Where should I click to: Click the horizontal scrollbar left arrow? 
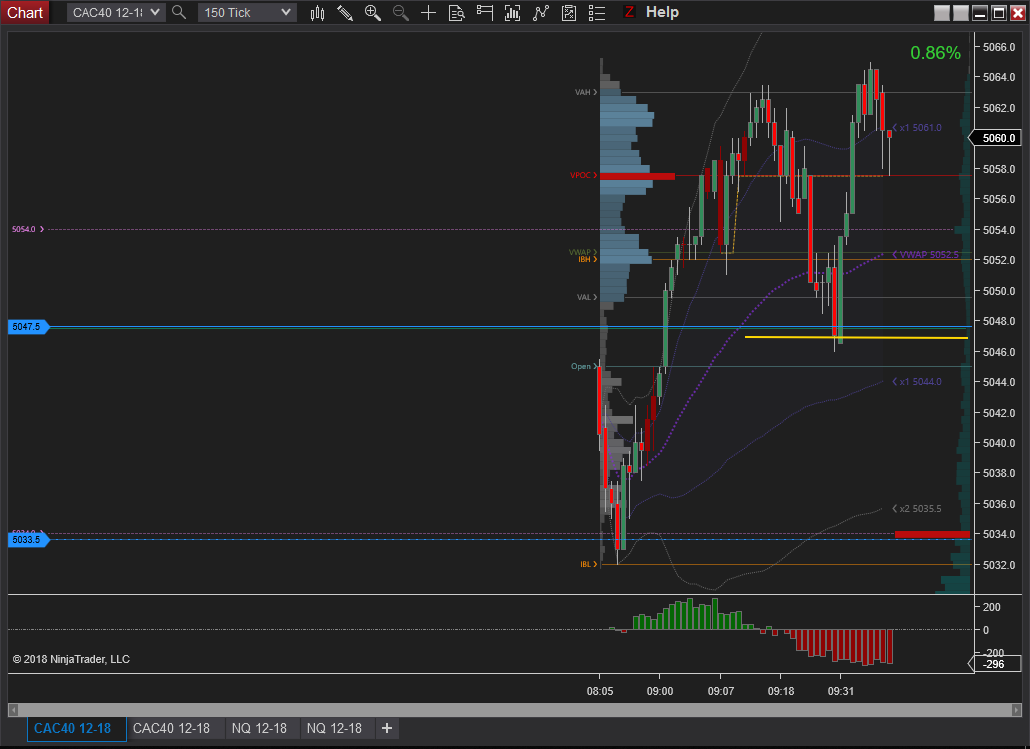[x=12, y=710]
